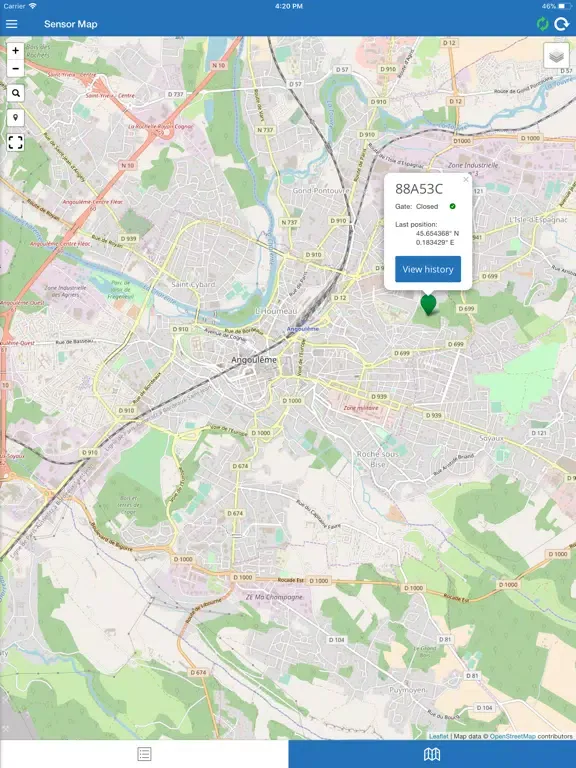Open map search tool

pyautogui.click(x=16, y=93)
